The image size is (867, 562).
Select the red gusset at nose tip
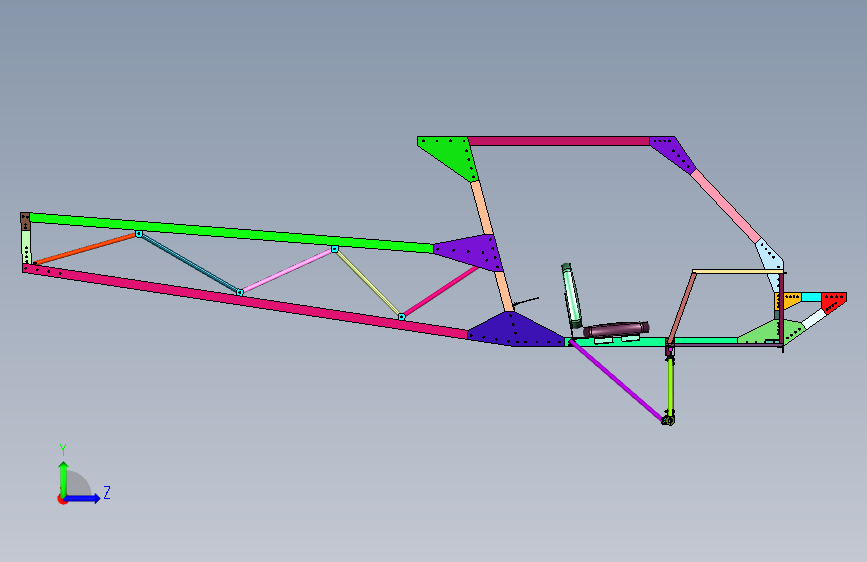[834, 303]
